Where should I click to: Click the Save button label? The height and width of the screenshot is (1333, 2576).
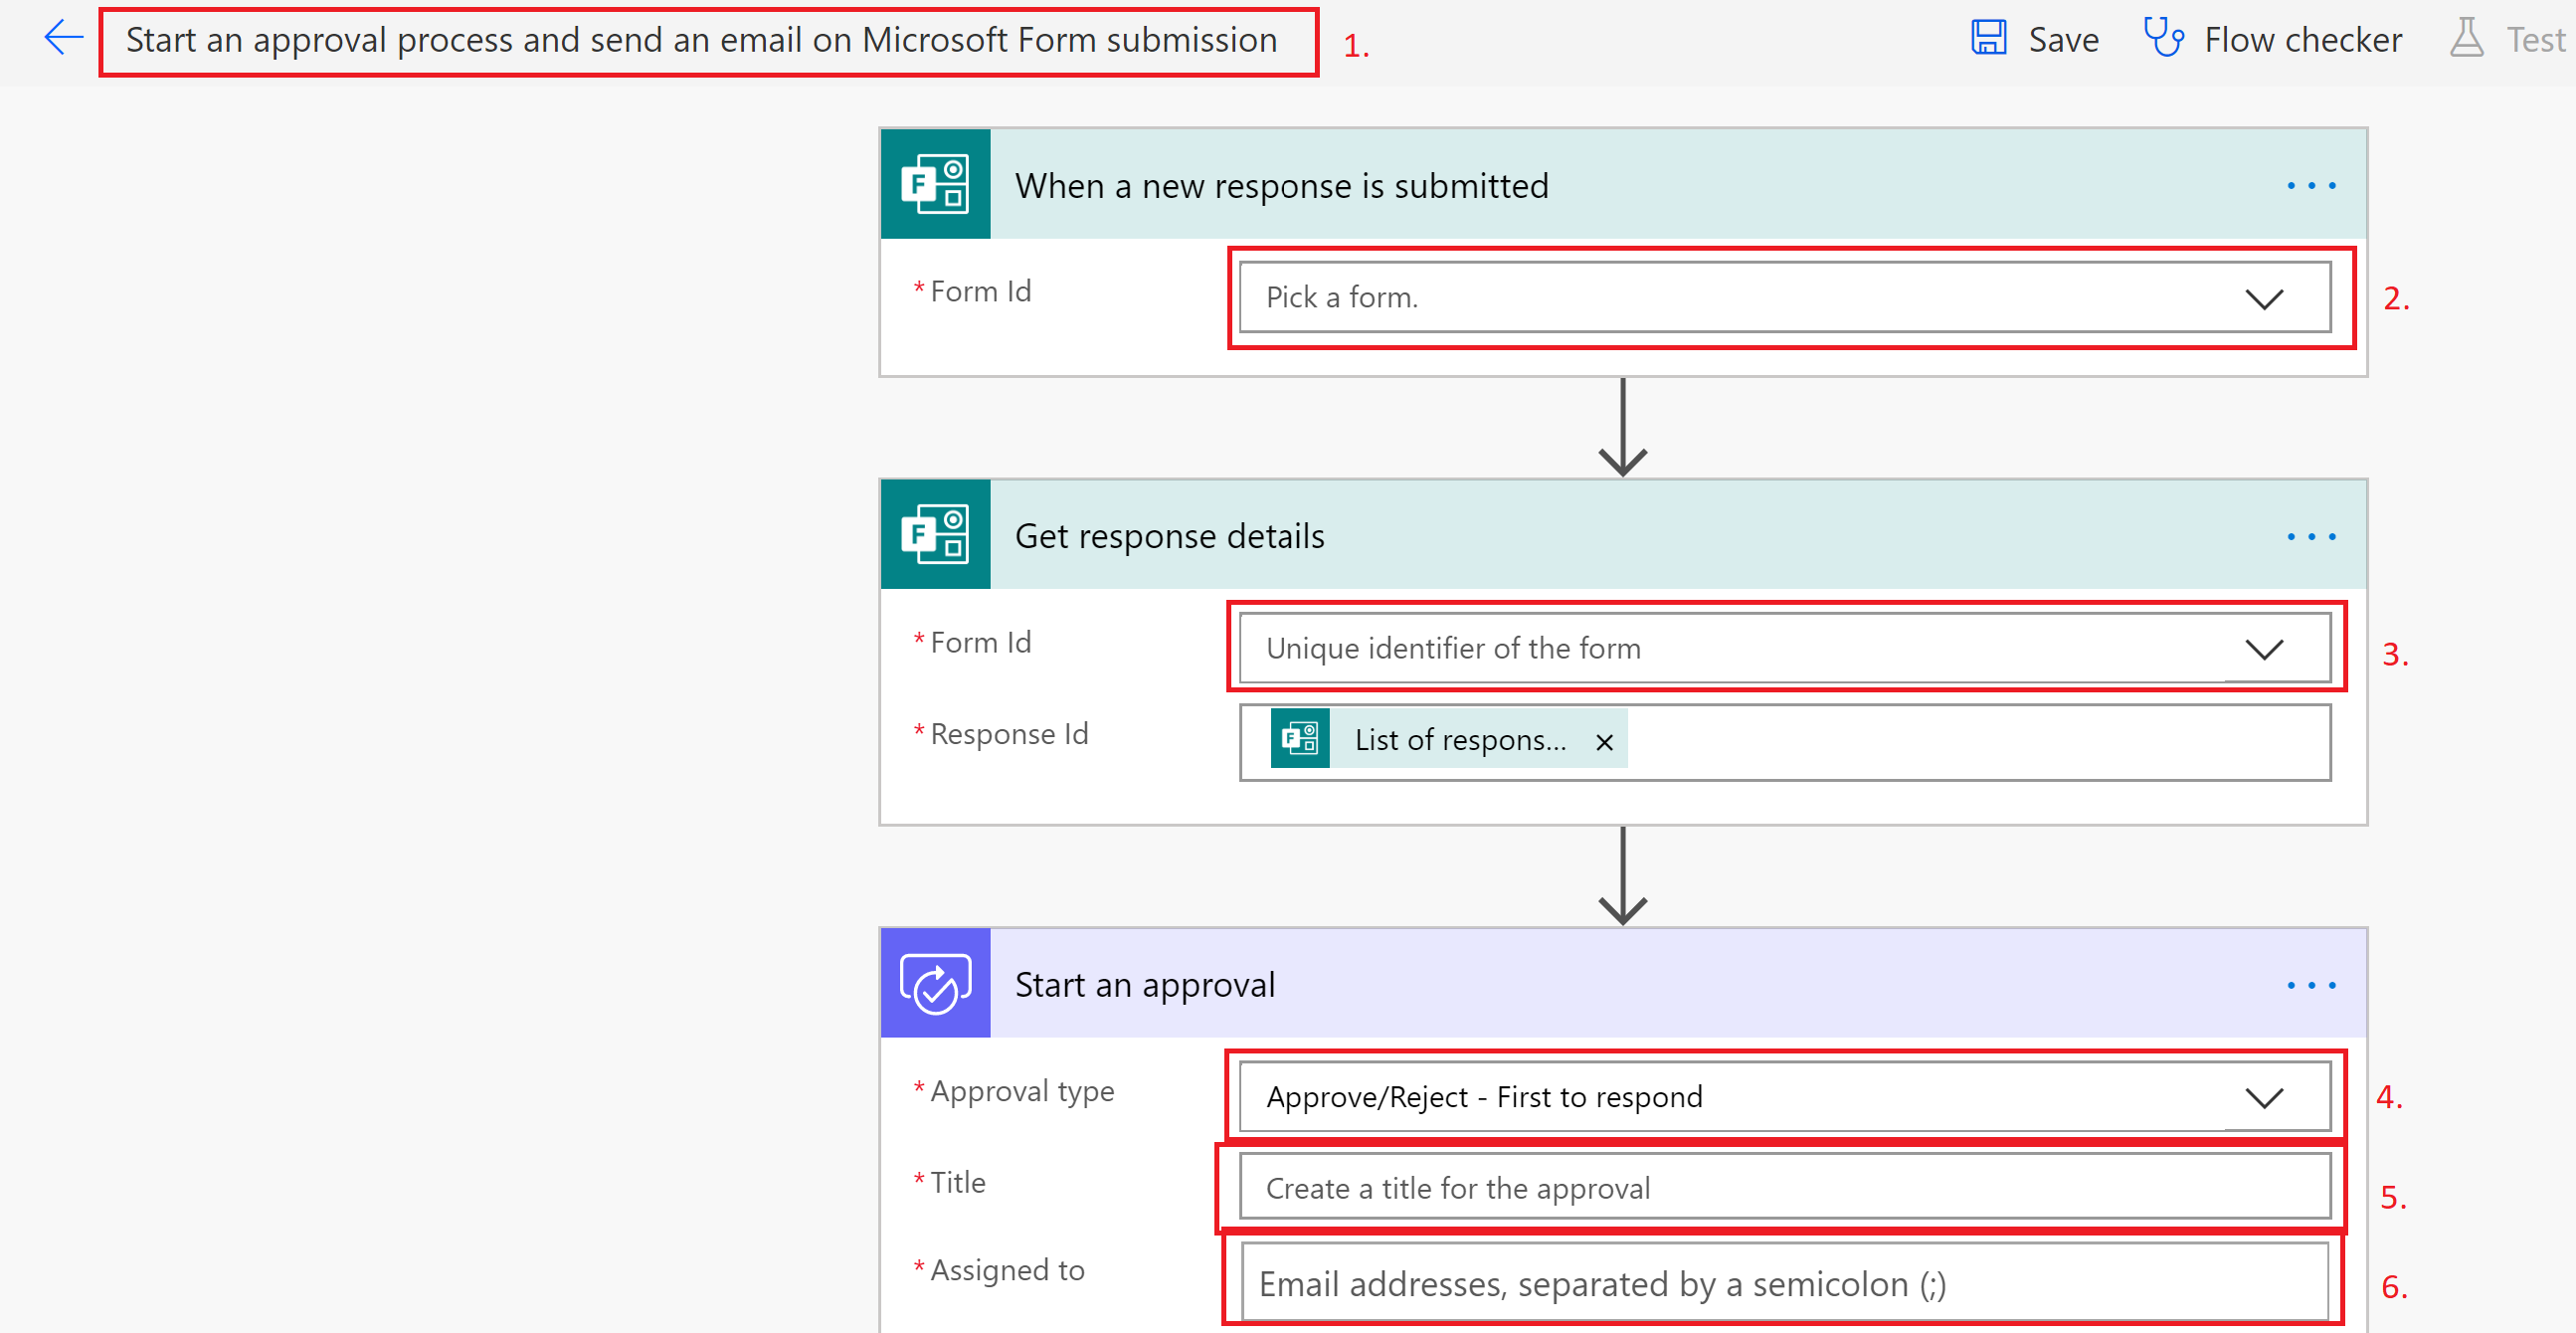2063,40
